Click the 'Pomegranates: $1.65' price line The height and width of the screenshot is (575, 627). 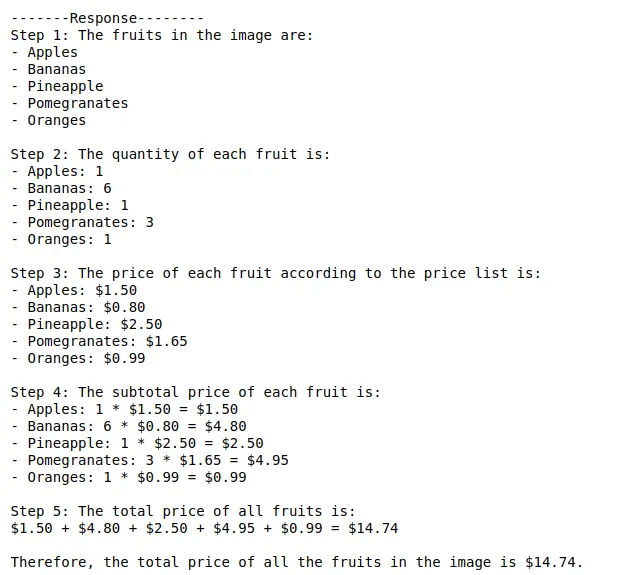coord(107,341)
